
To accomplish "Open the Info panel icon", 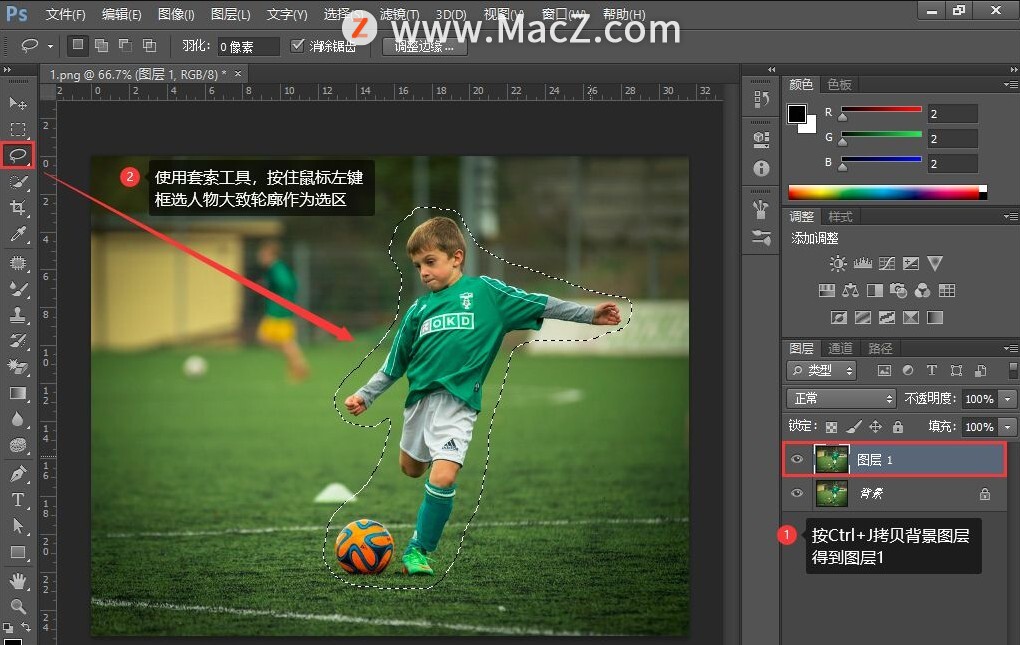I will pyautogui.click(x=761, y=168).
